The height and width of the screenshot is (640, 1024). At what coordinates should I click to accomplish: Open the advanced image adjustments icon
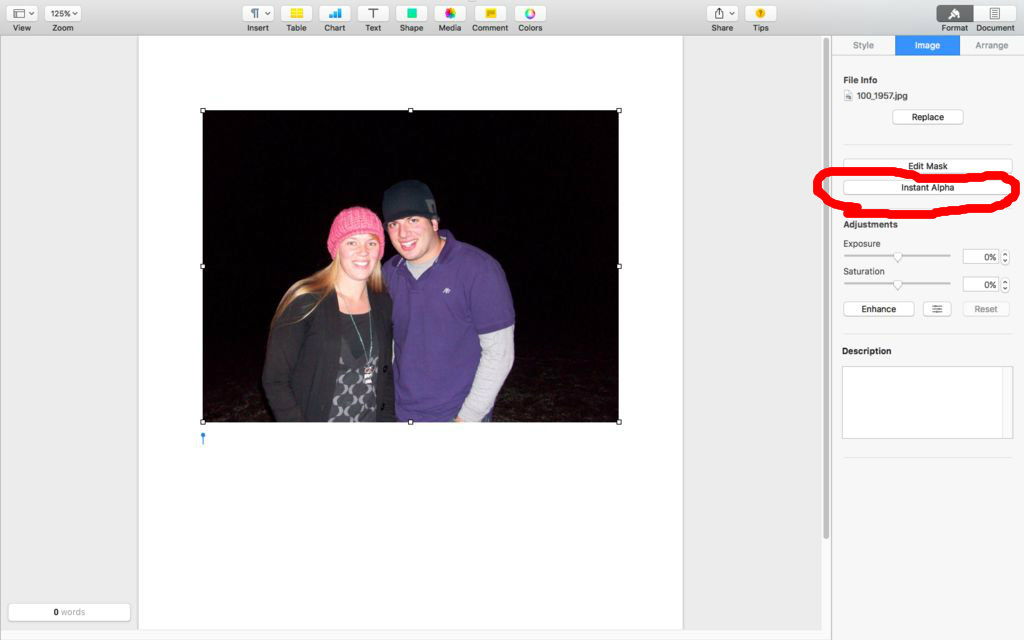936,309
